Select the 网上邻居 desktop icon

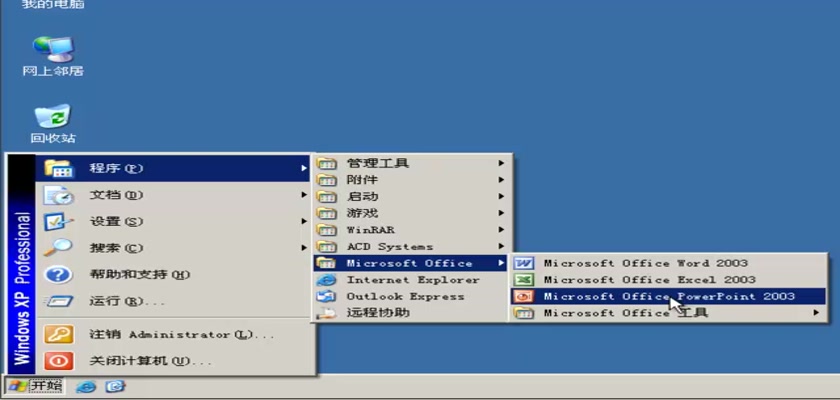pyautogui.click(x=53, y=57)
